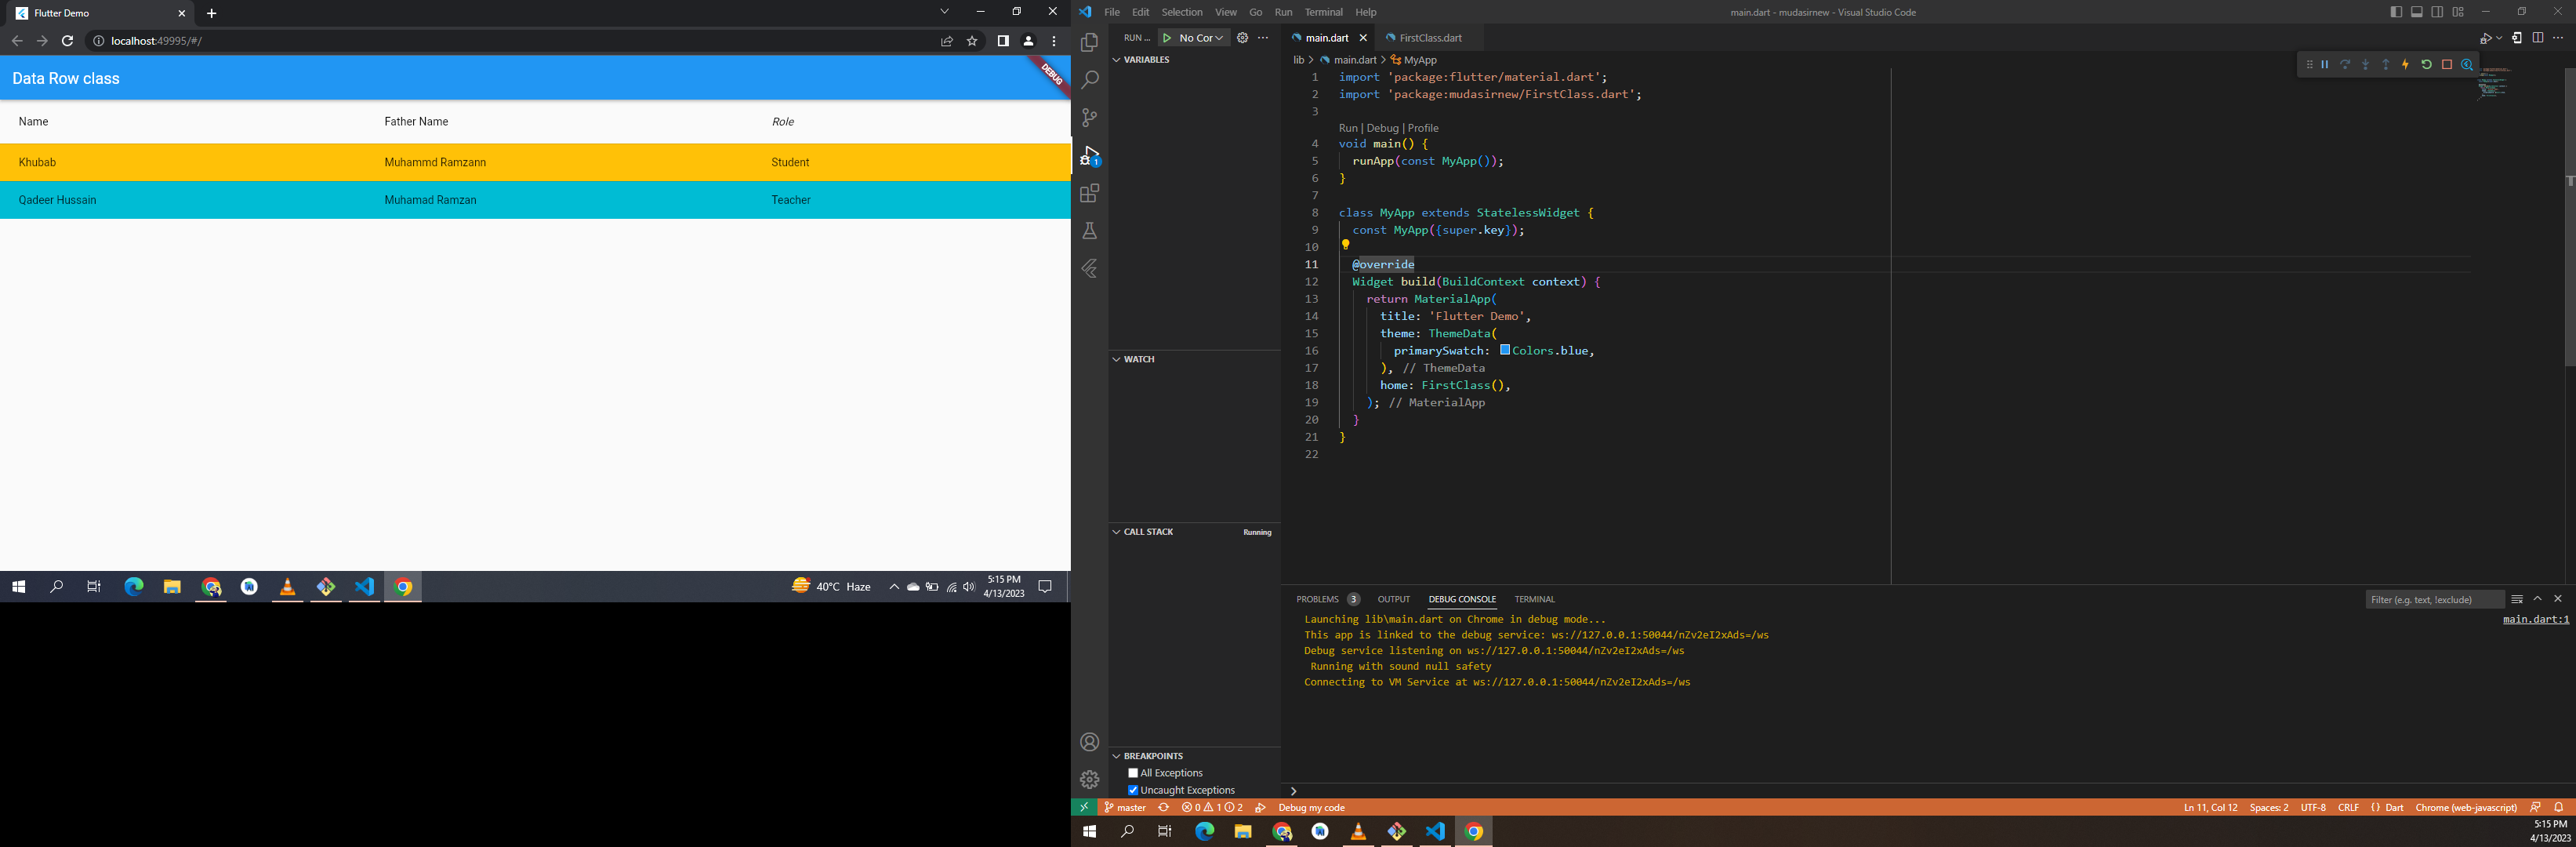Screen dimensions: 2576x847
Task: Select the Testing flask icon in sidebar
Action: click(x=1089, y=230)
